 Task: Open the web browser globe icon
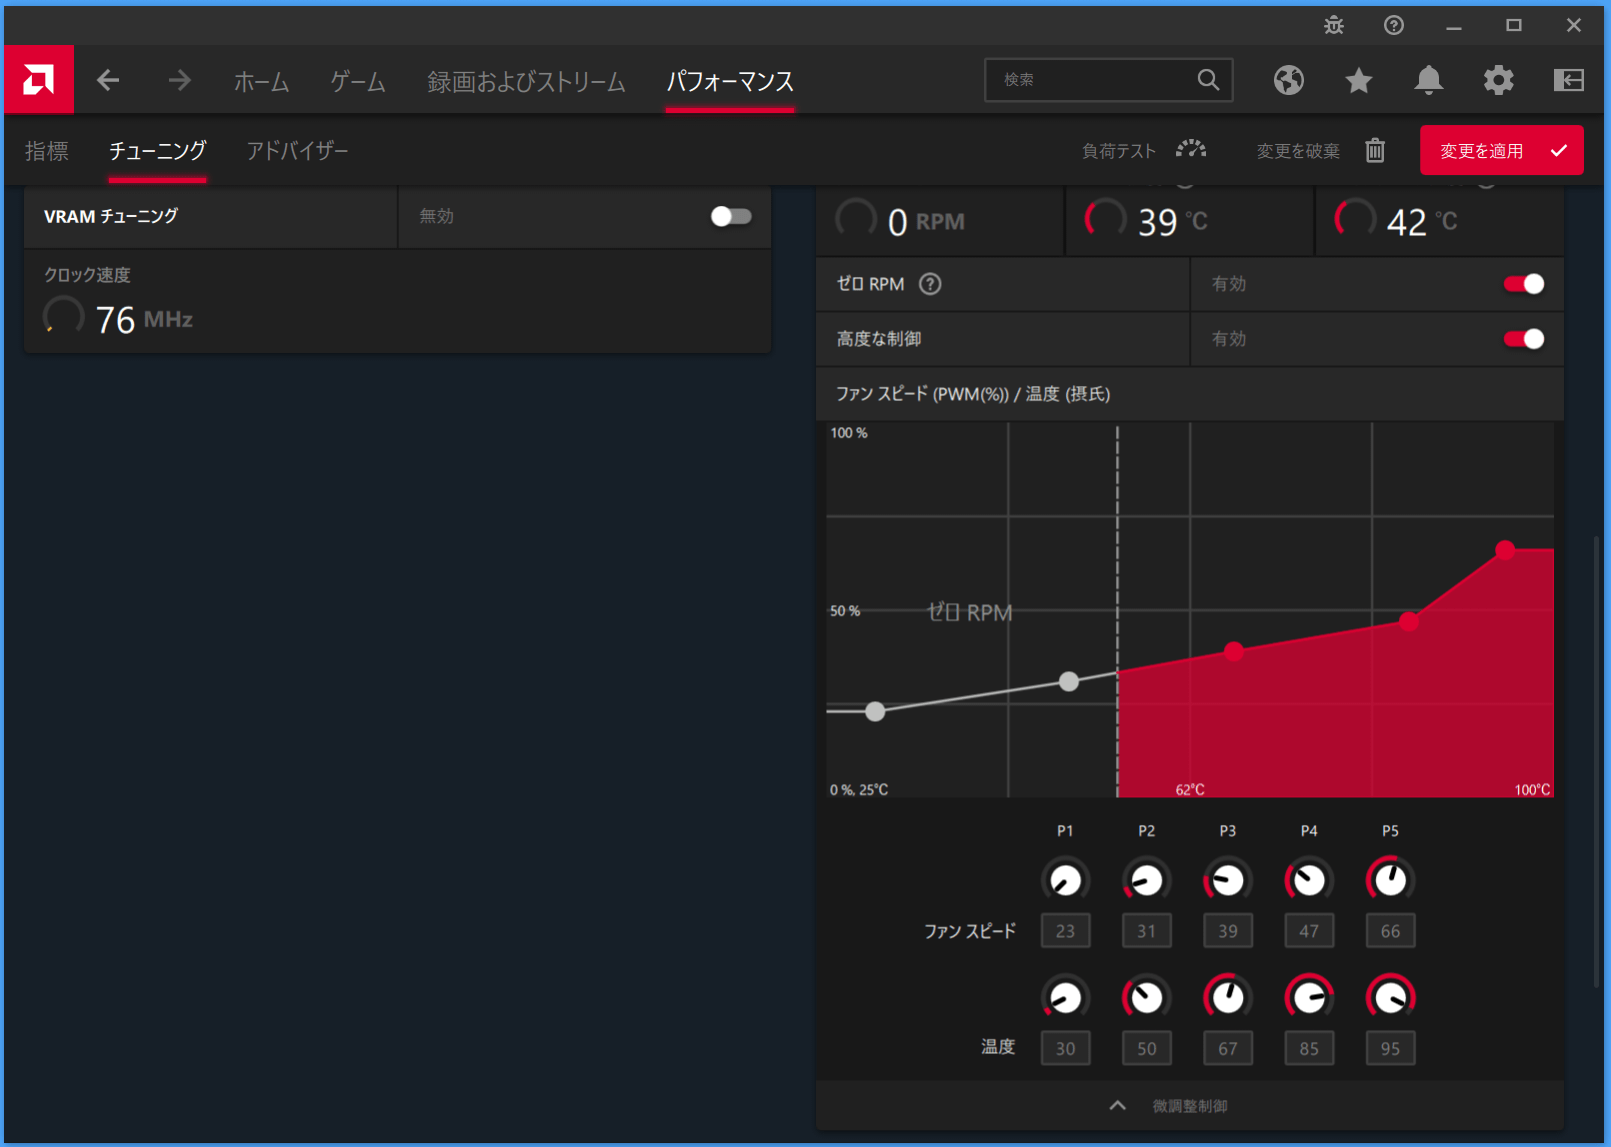coord(1289,80)
